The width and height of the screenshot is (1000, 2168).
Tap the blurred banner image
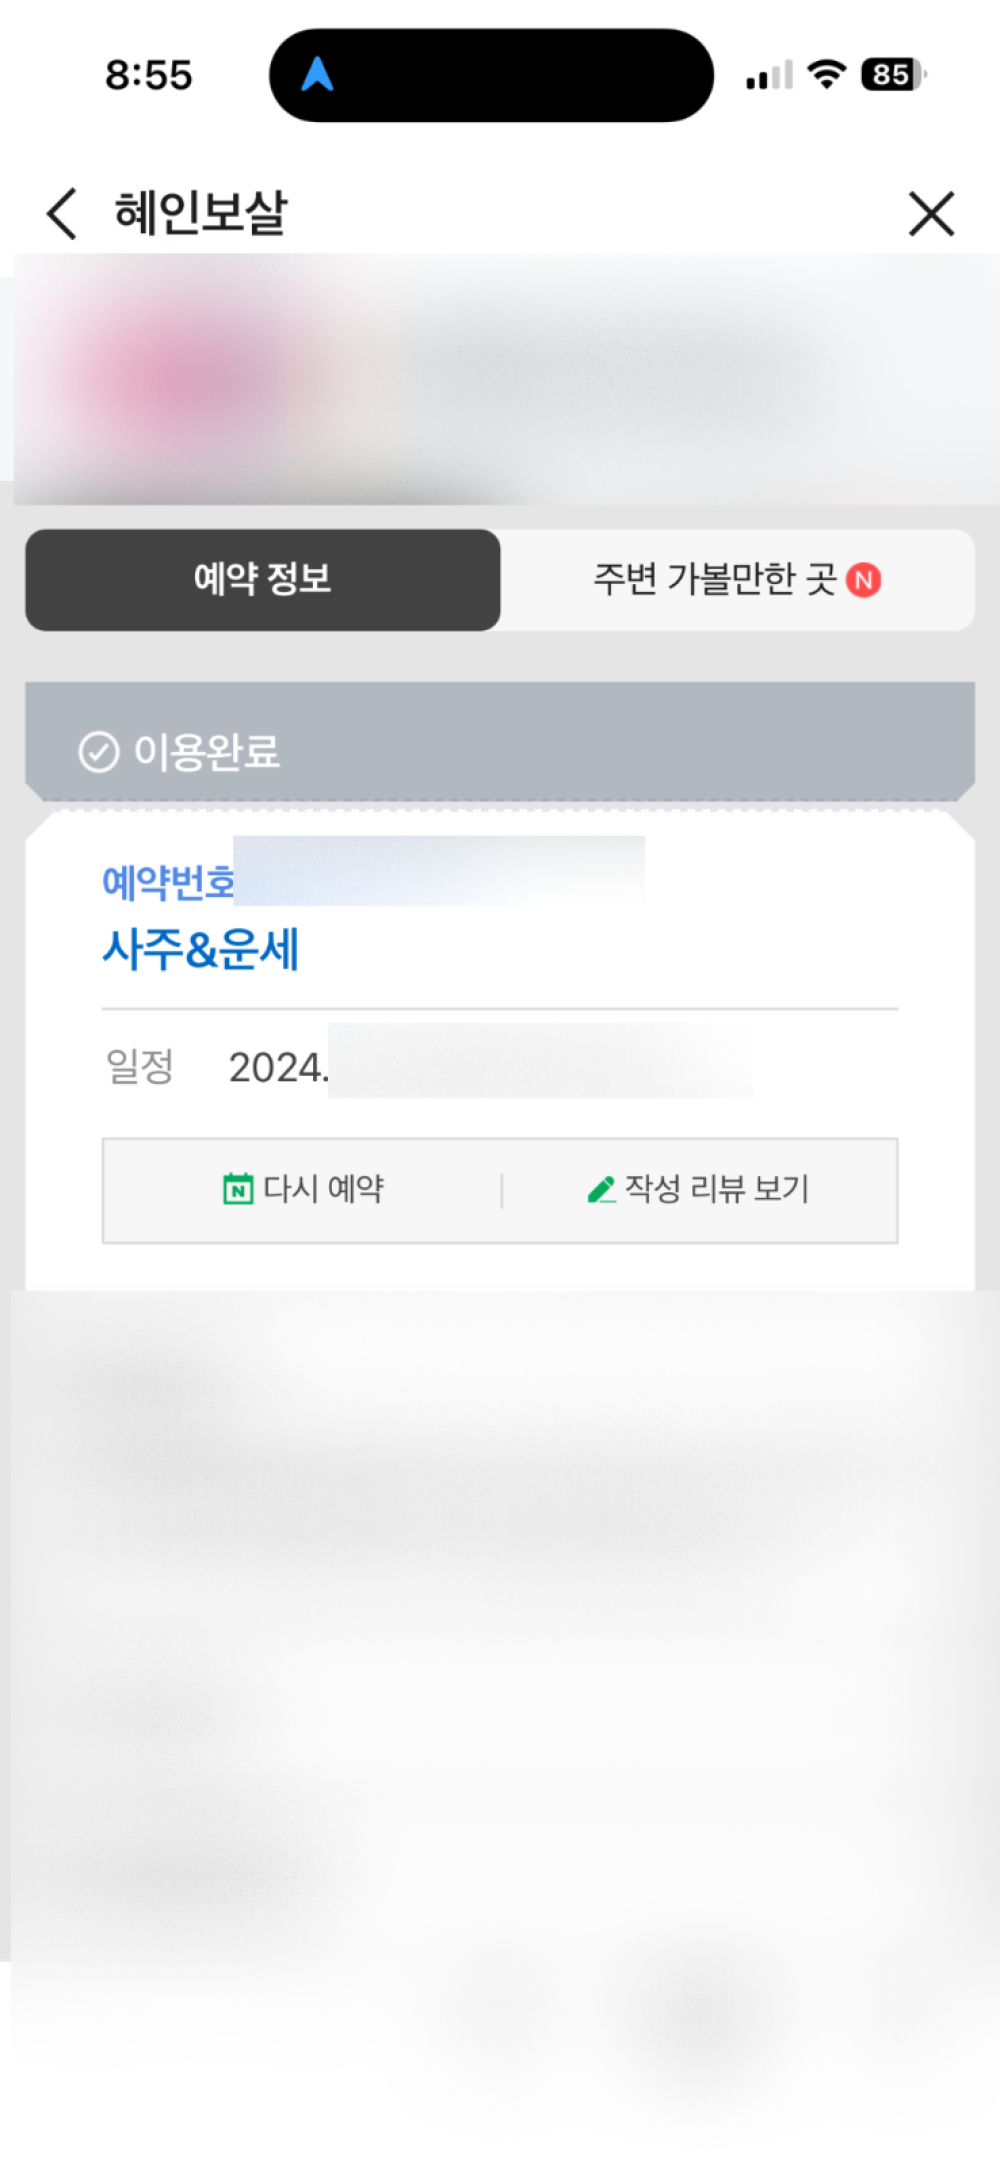(x=500, y=380)
